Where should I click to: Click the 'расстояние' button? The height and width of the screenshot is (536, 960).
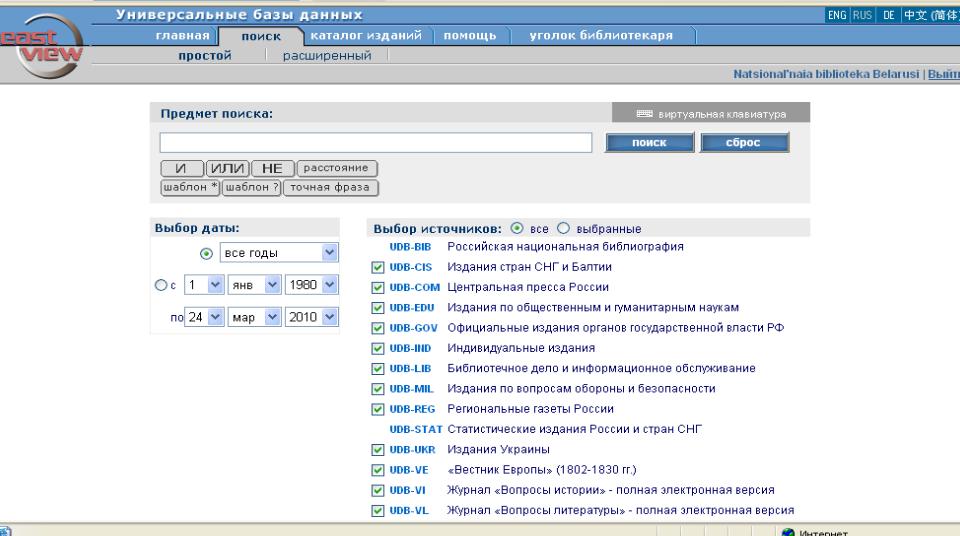(337, 168)
